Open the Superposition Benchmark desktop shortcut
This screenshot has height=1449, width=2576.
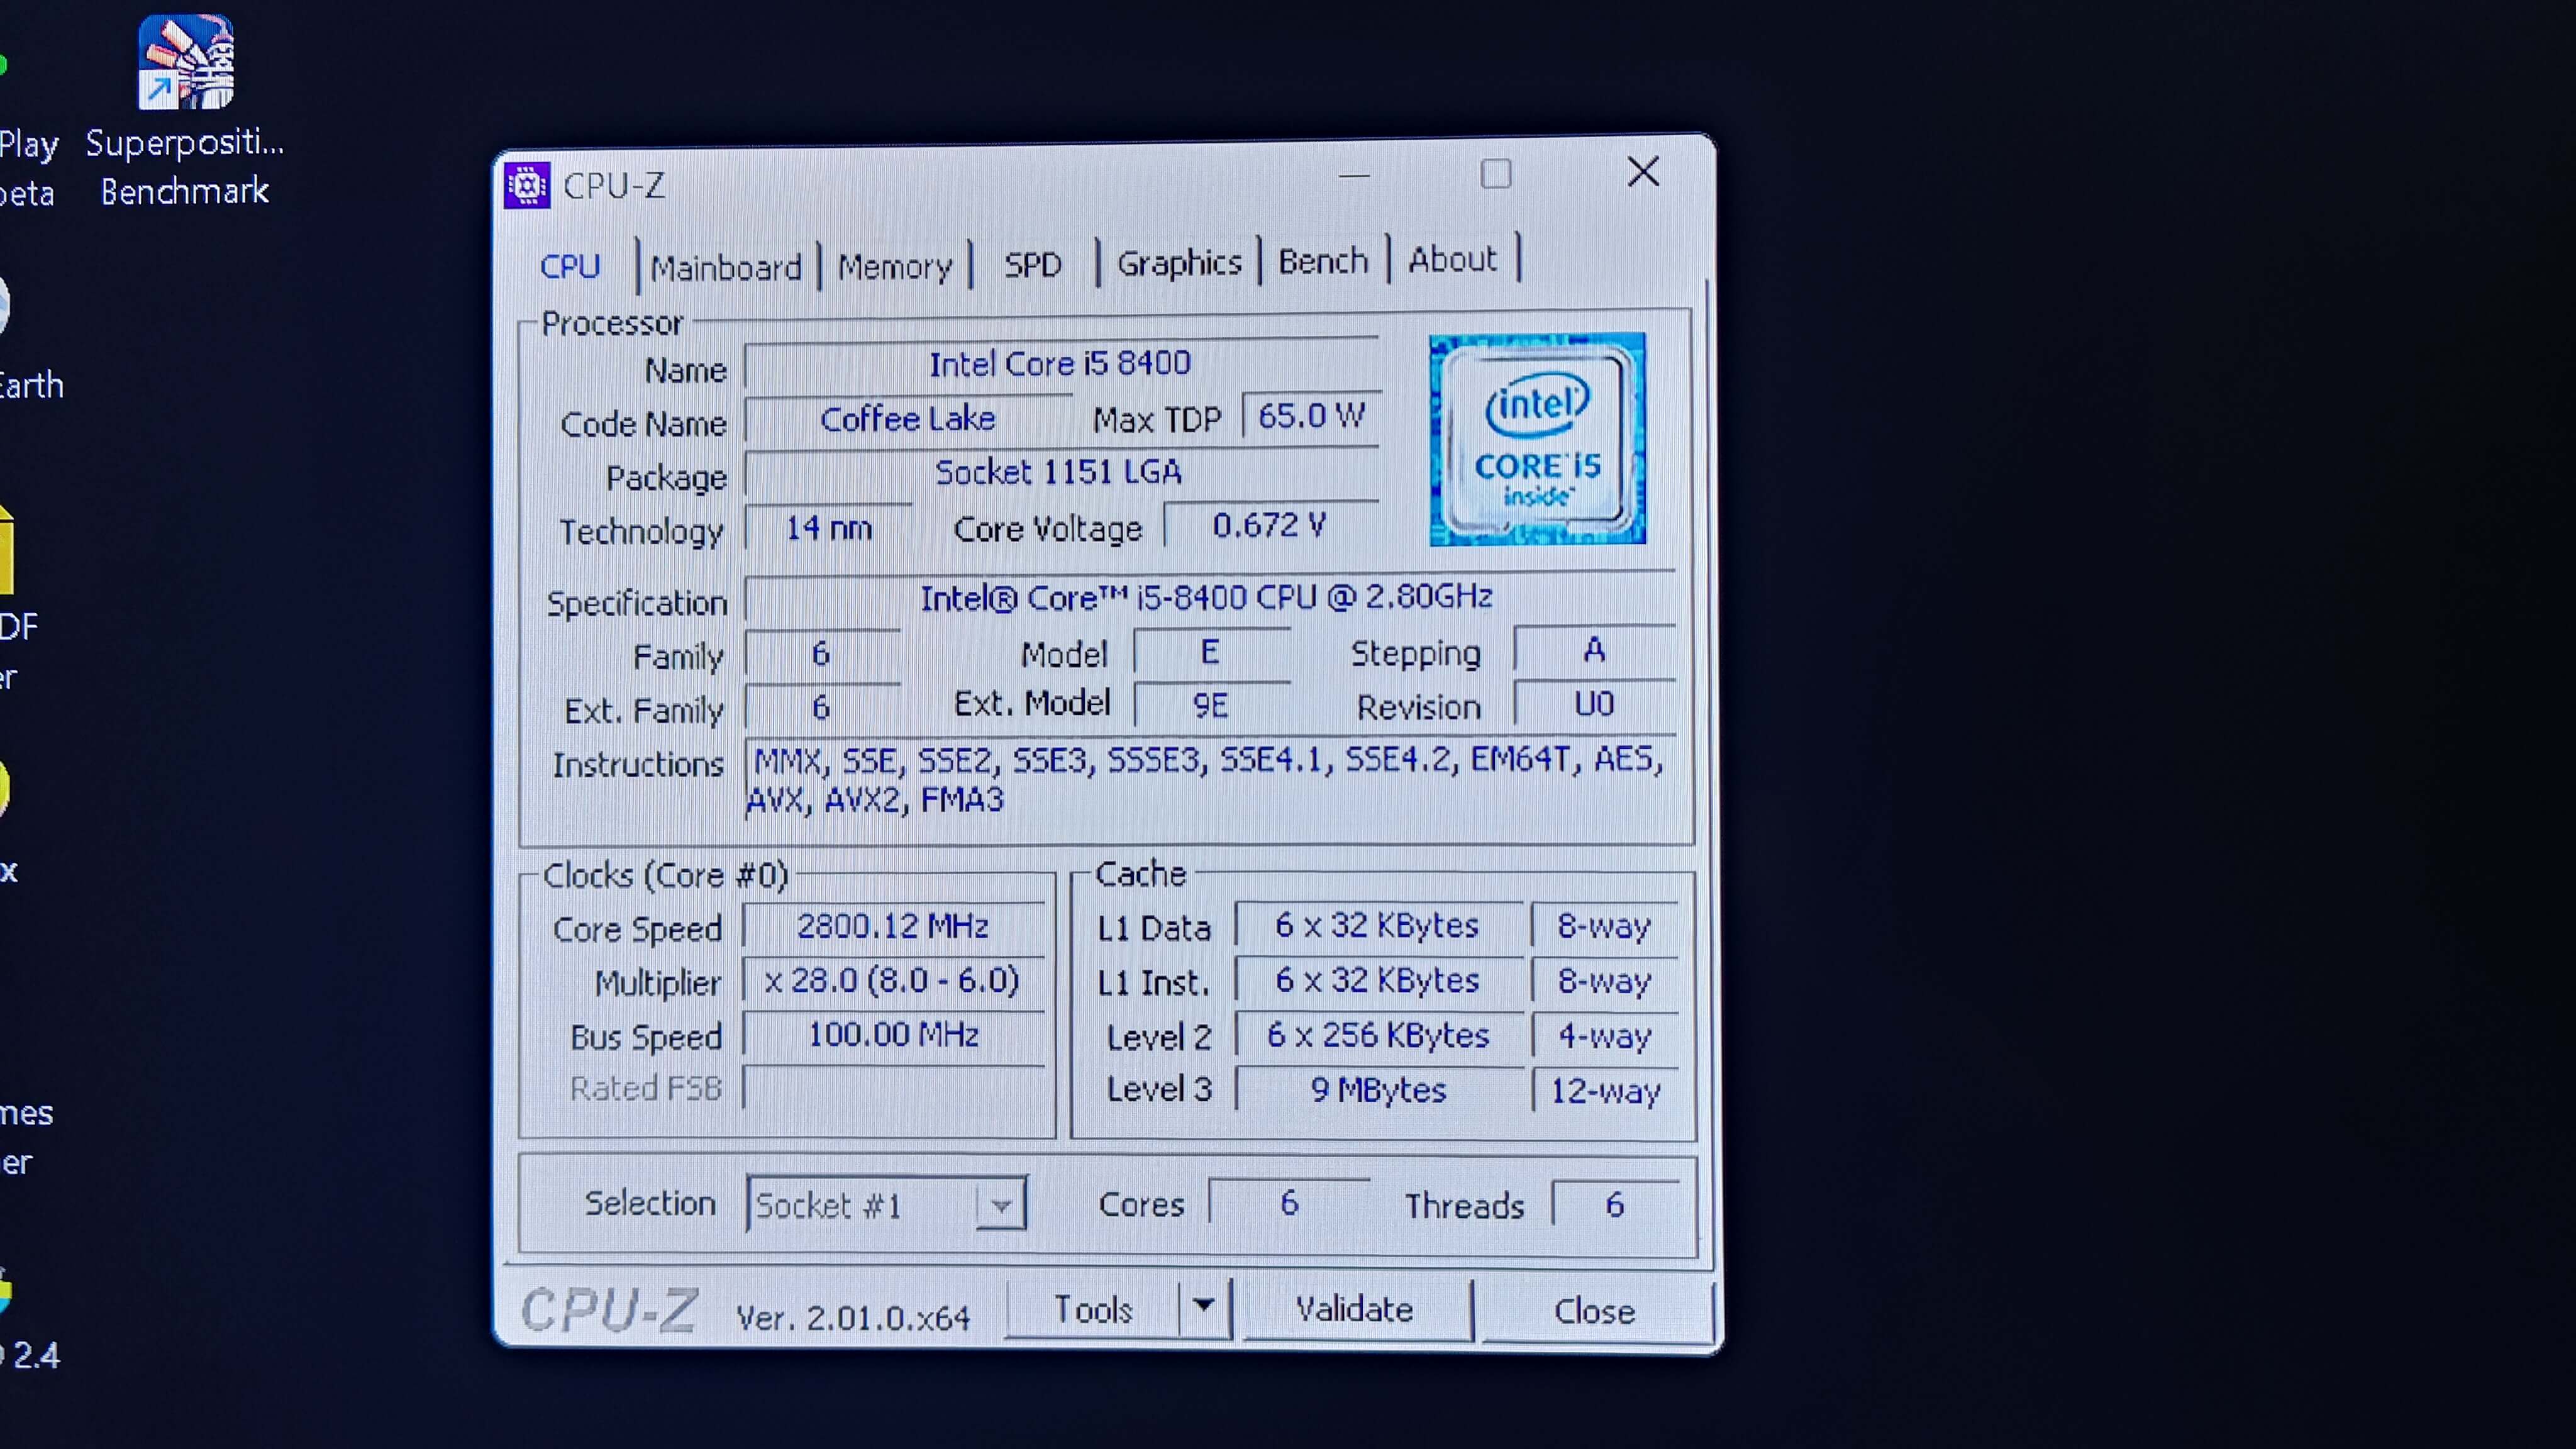tap(186, 110)
